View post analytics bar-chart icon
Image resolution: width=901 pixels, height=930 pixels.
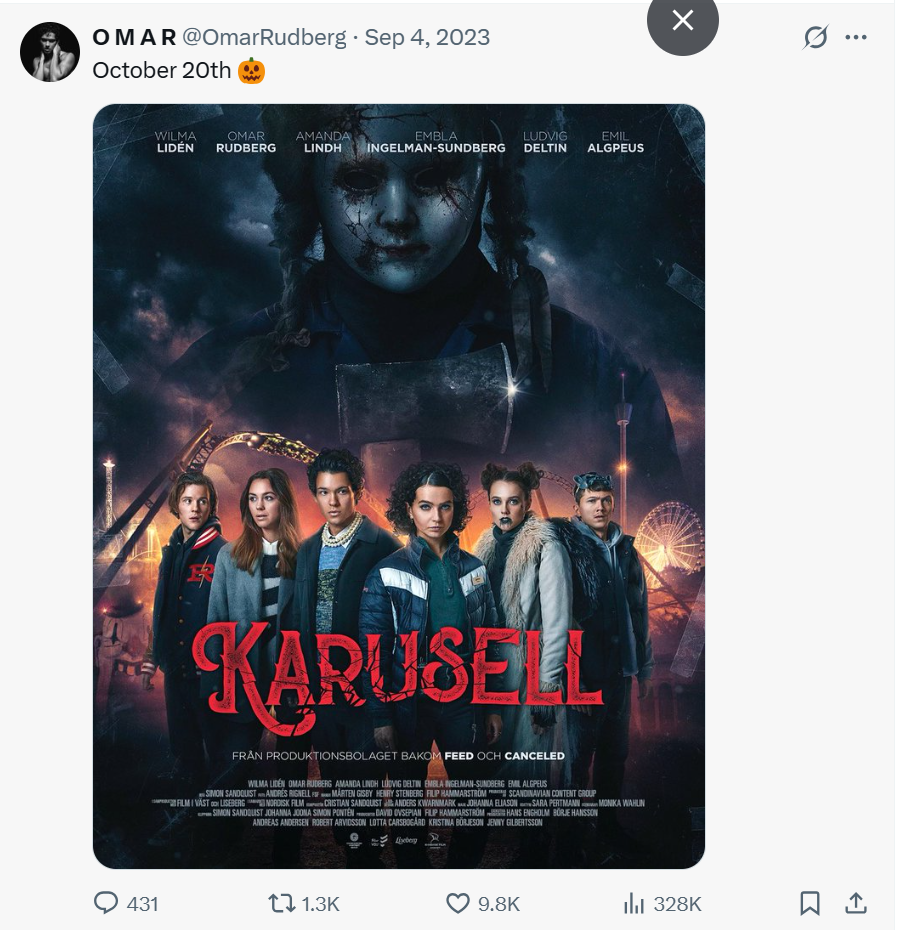[633, 903]
